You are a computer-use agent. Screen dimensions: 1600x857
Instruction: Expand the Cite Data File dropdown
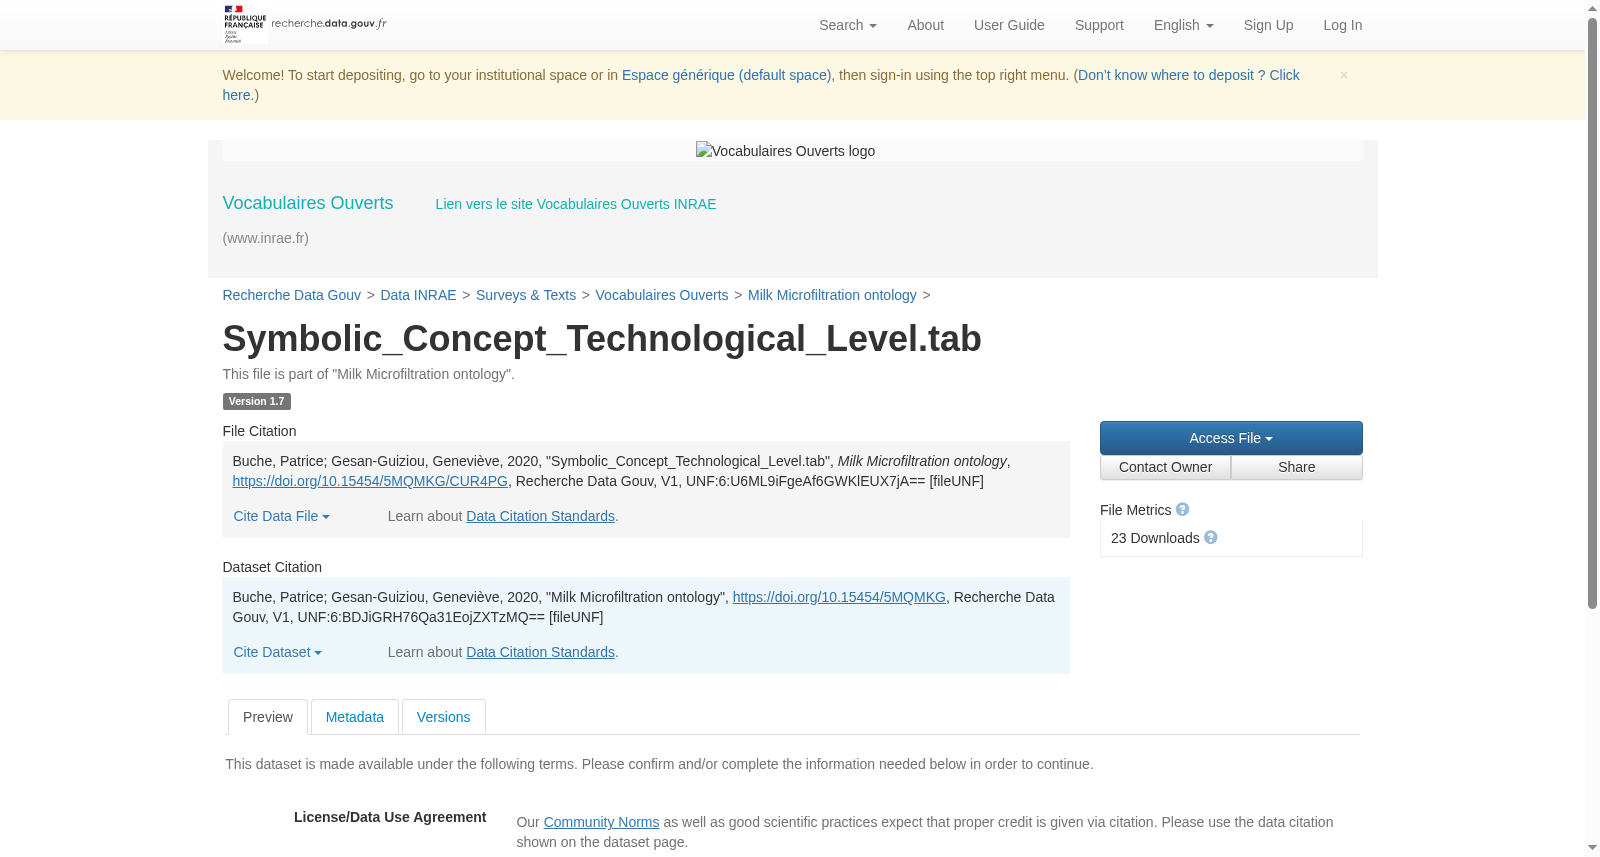pos(281,516)
